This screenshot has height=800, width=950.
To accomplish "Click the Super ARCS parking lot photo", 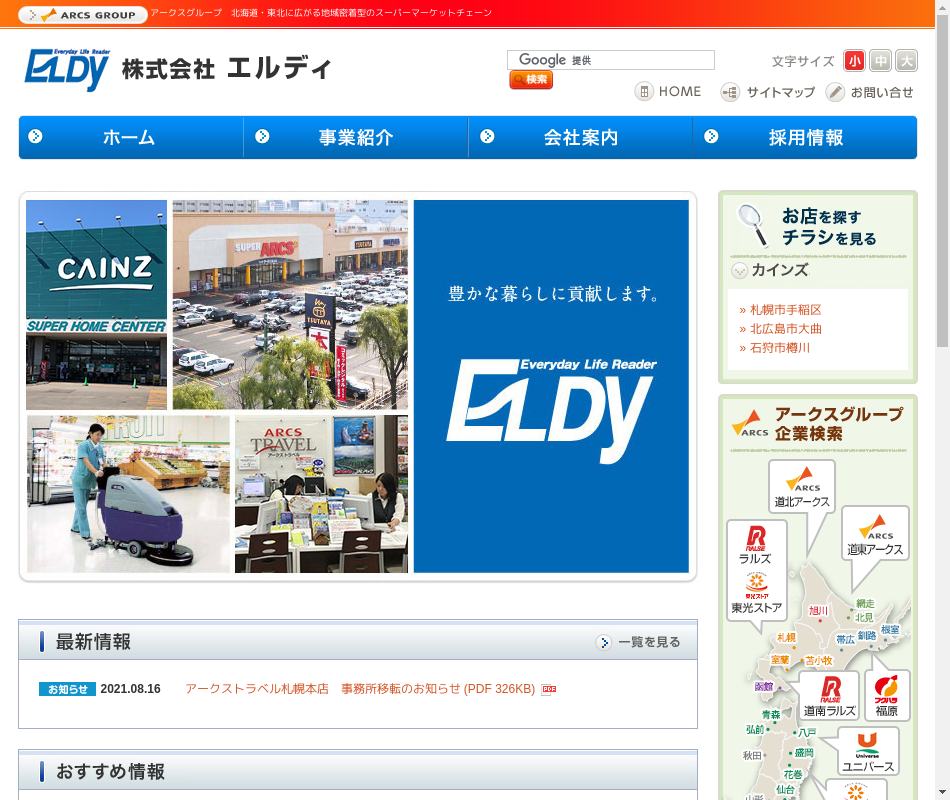I will pos(290,305).
